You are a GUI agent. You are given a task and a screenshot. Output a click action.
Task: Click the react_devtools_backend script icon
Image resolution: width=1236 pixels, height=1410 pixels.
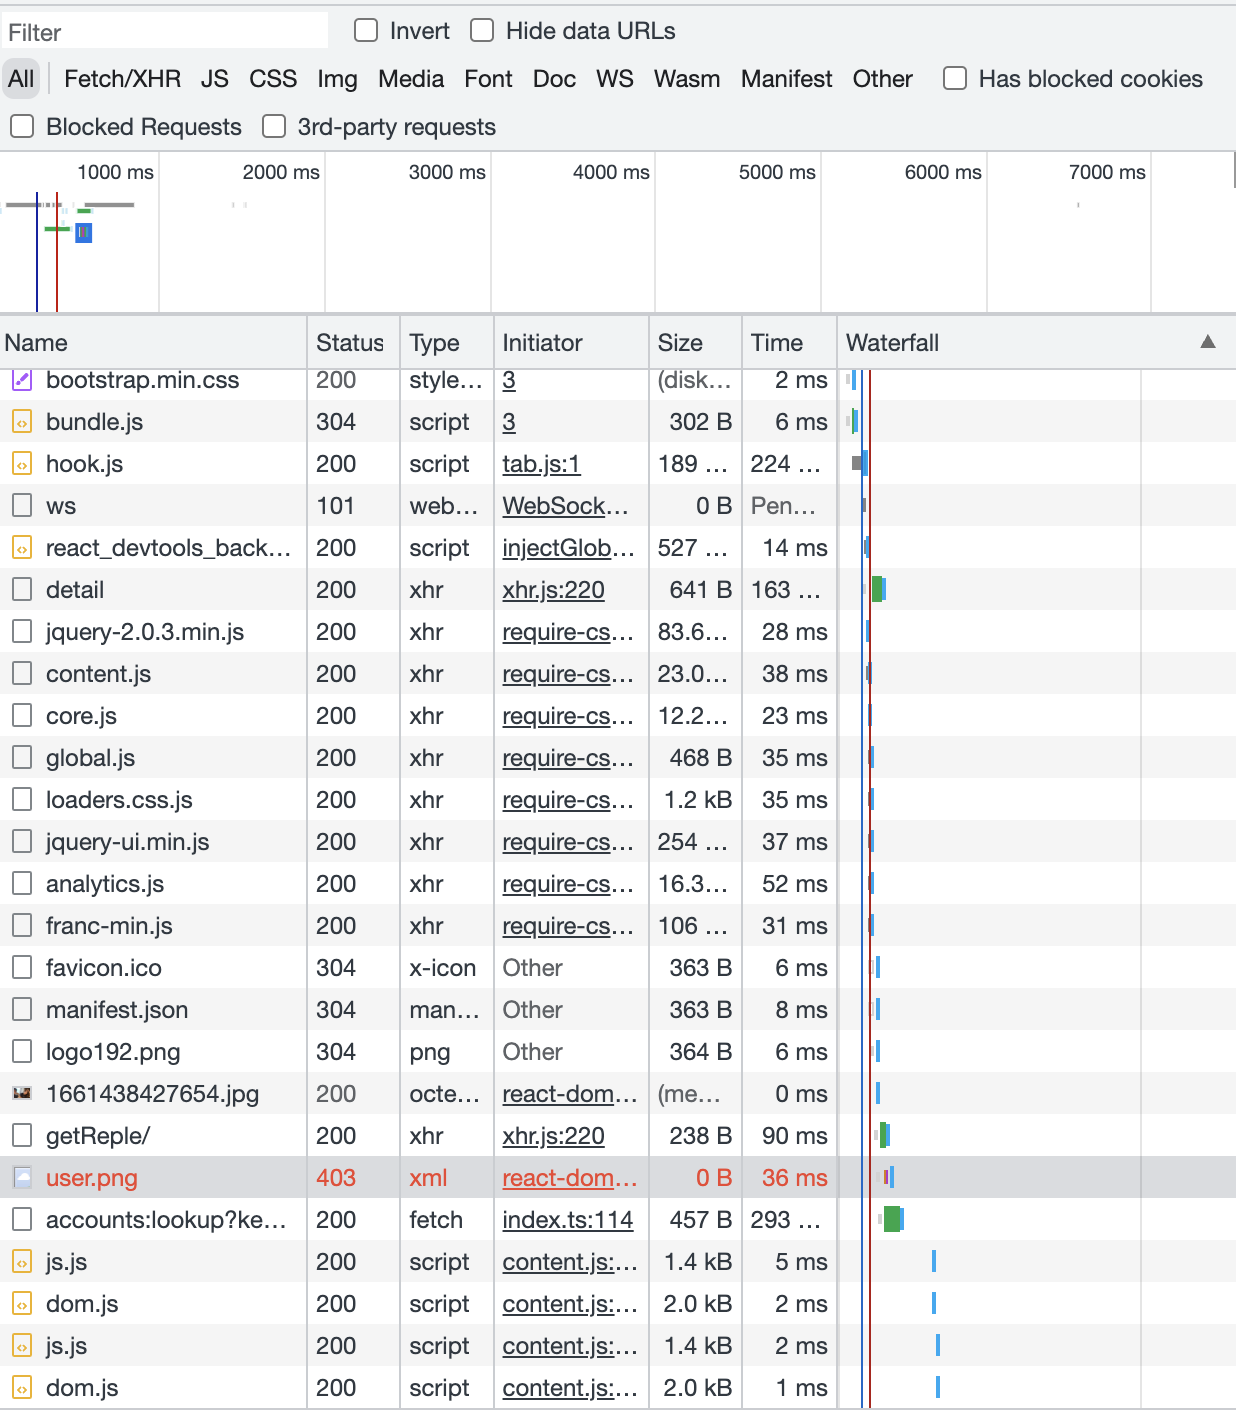(22, 548)
